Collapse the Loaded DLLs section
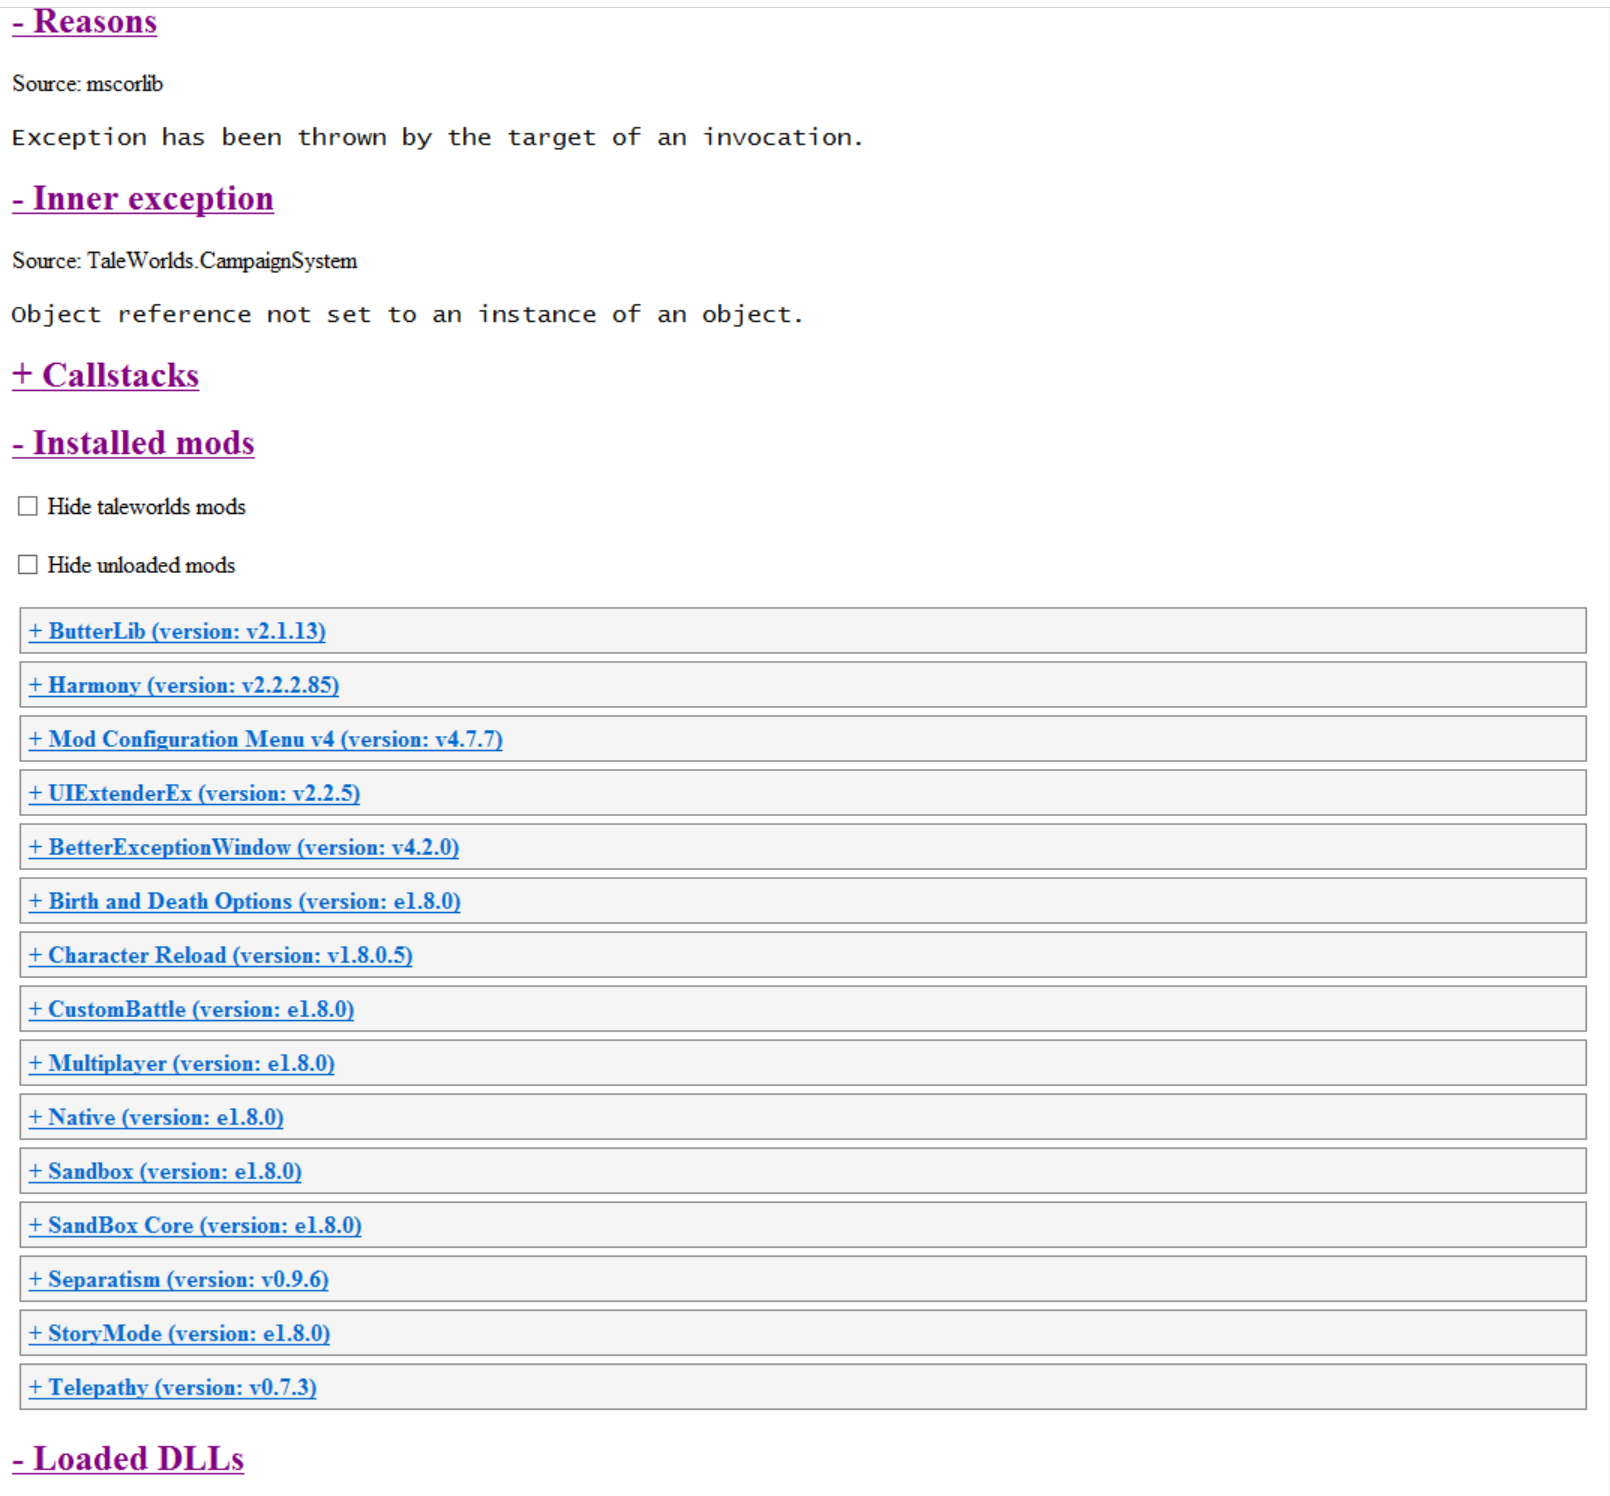1610x1496 pixels. pos(128,1459)
